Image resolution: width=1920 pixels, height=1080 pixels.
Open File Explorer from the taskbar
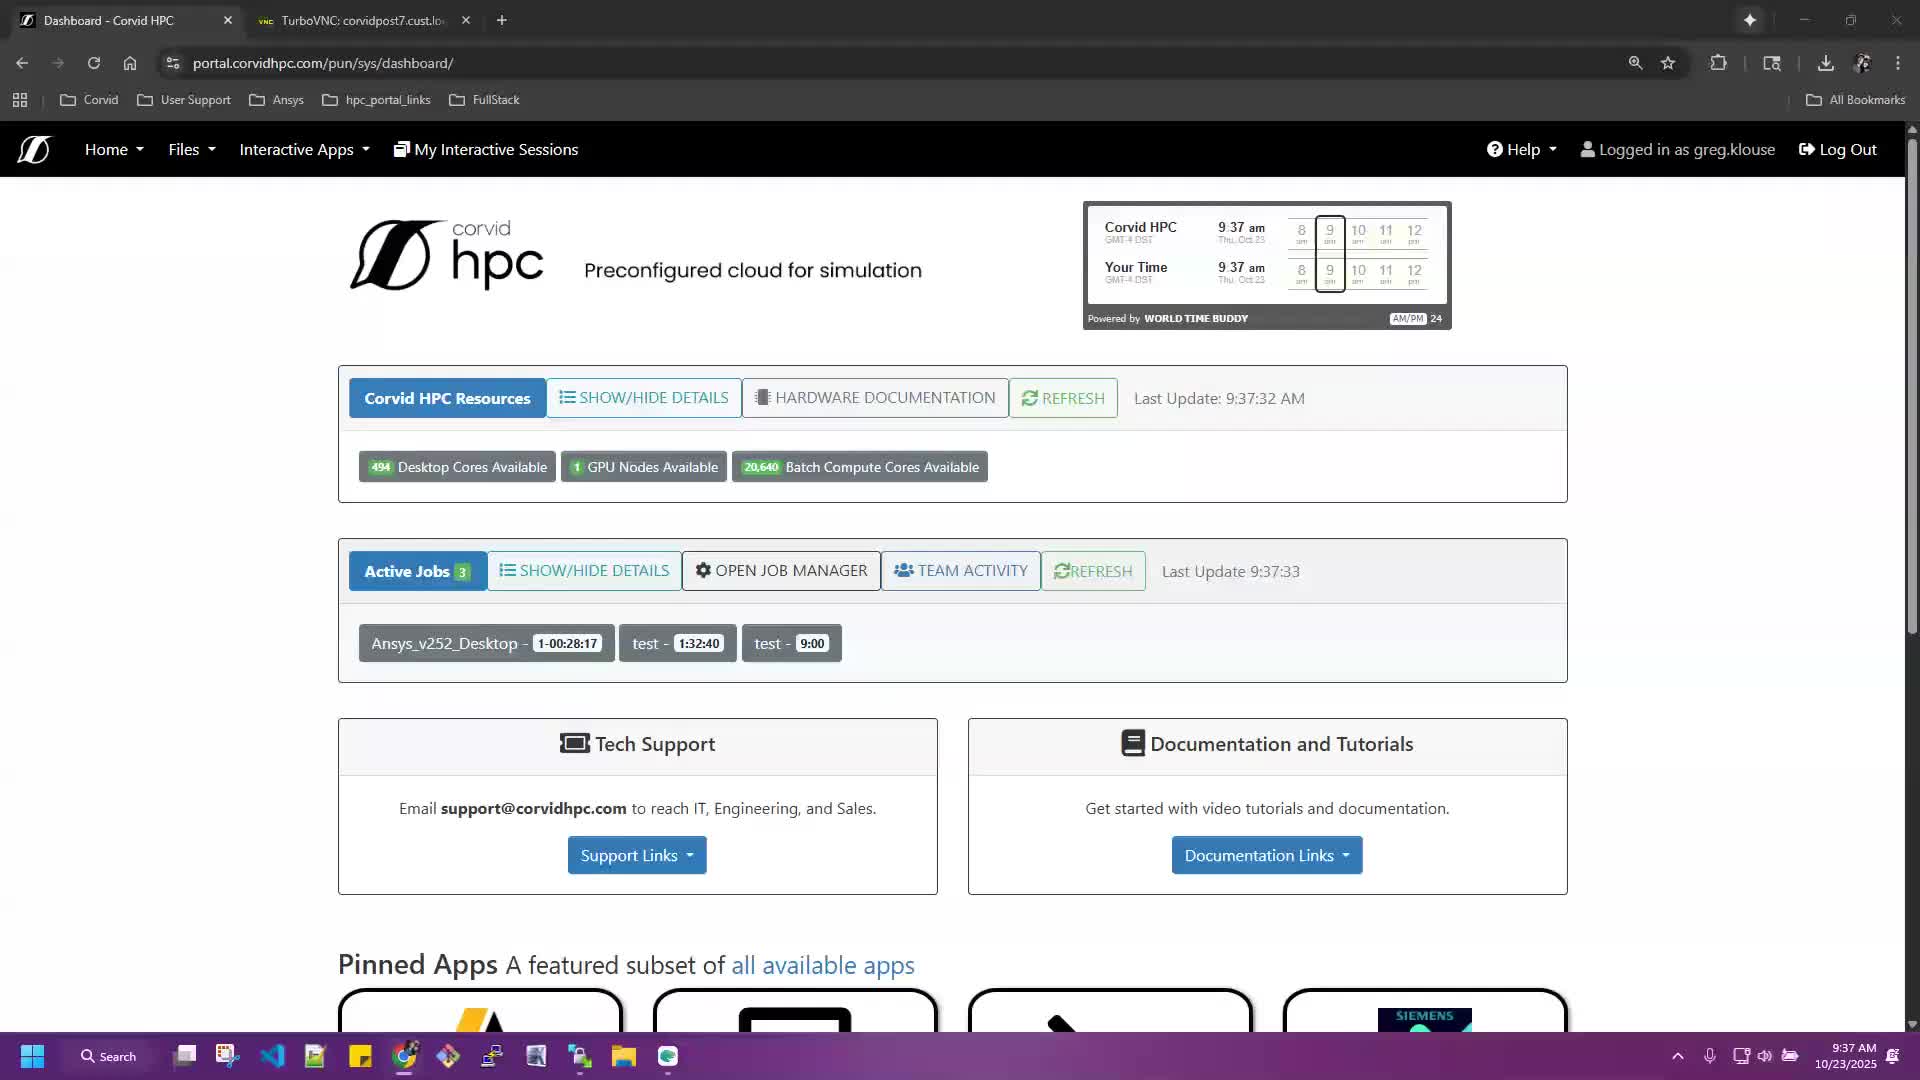[624, 1056]
